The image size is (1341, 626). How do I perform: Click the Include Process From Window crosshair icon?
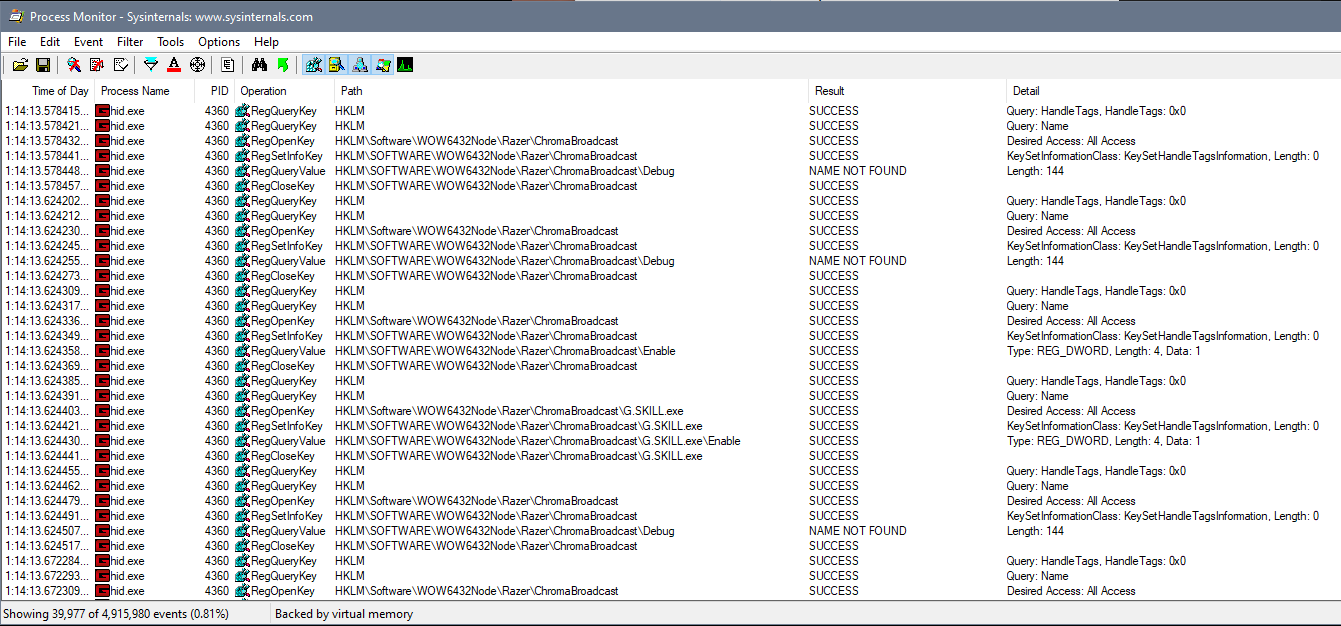(197, 64)
